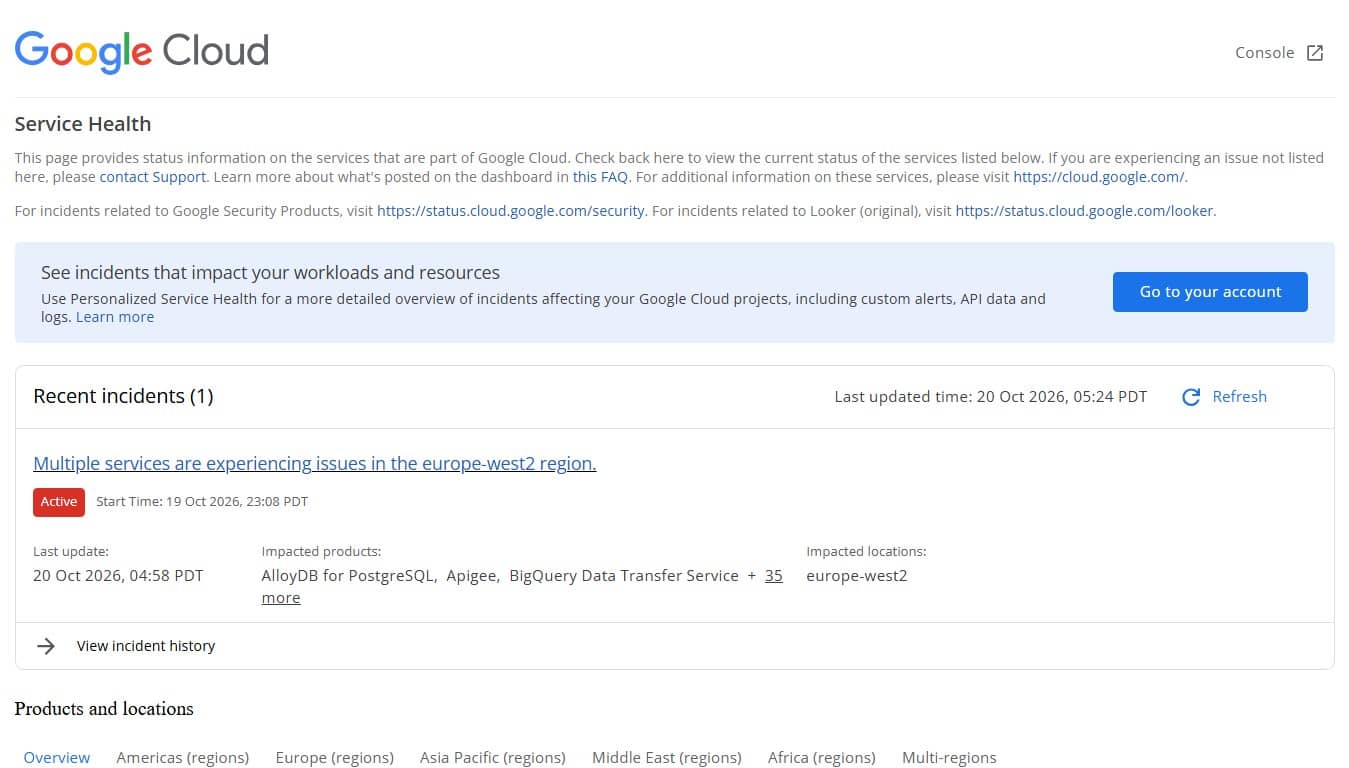Open the contact Support link
The image size is (1349, 768).
[153, 177]
